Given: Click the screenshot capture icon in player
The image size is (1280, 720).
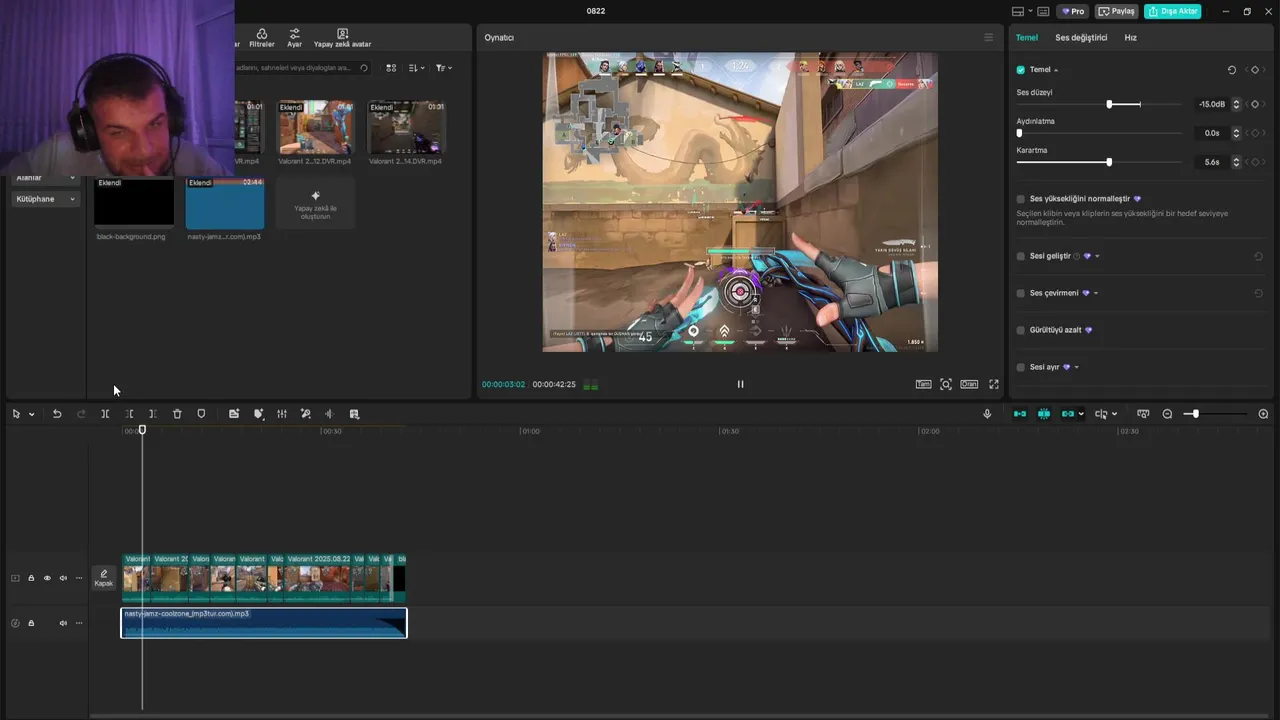Looking at the screenshot, I should point(946,384).
